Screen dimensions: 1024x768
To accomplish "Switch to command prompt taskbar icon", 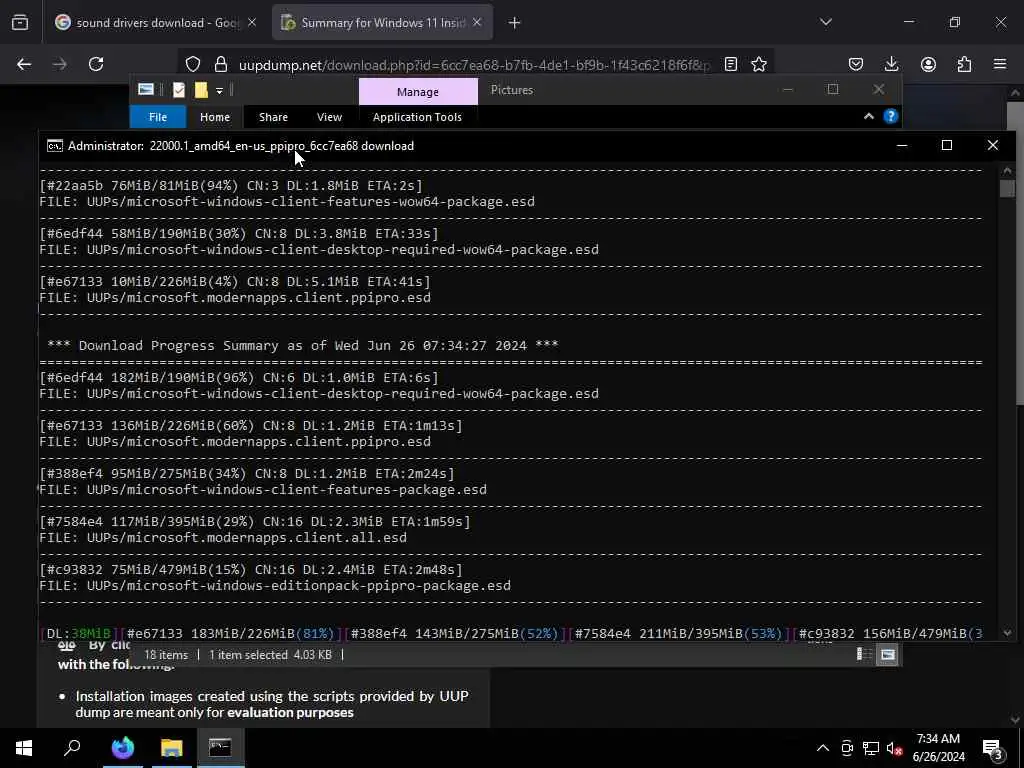I will [220, 748].
